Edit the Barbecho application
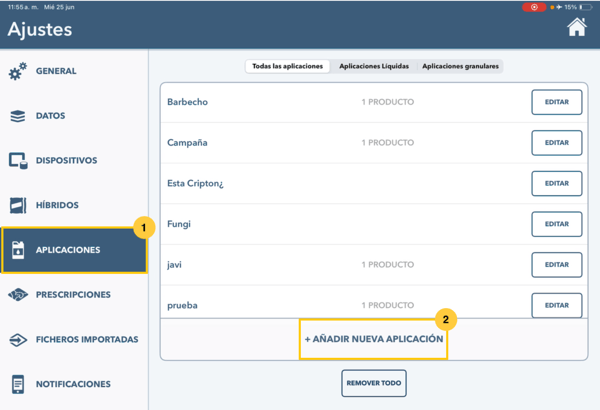The width and height of the screenshot is (600, 410). point(557,102)
